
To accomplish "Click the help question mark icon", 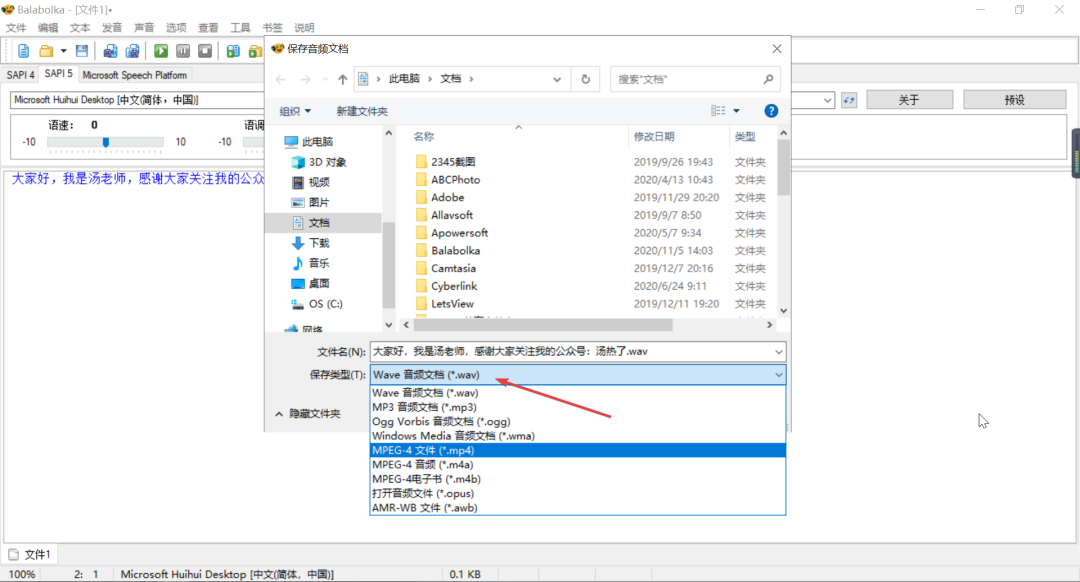I will [770, 110].
